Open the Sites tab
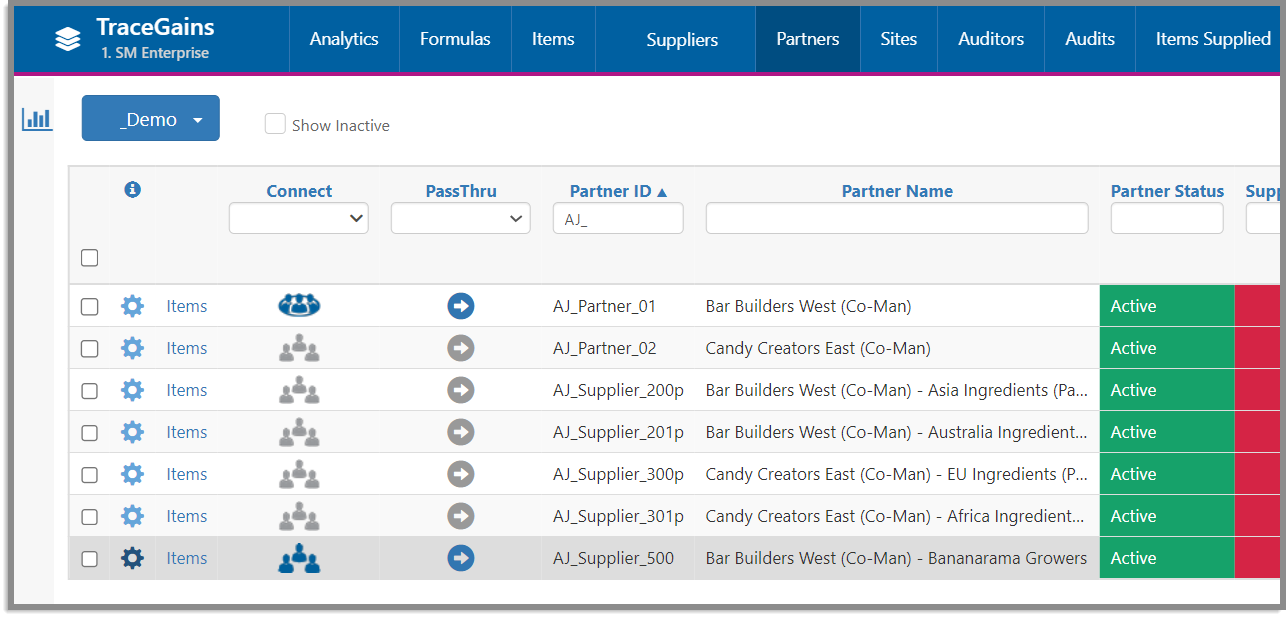The height and width of the screenshot is (618, 1286). click(899, 39)
